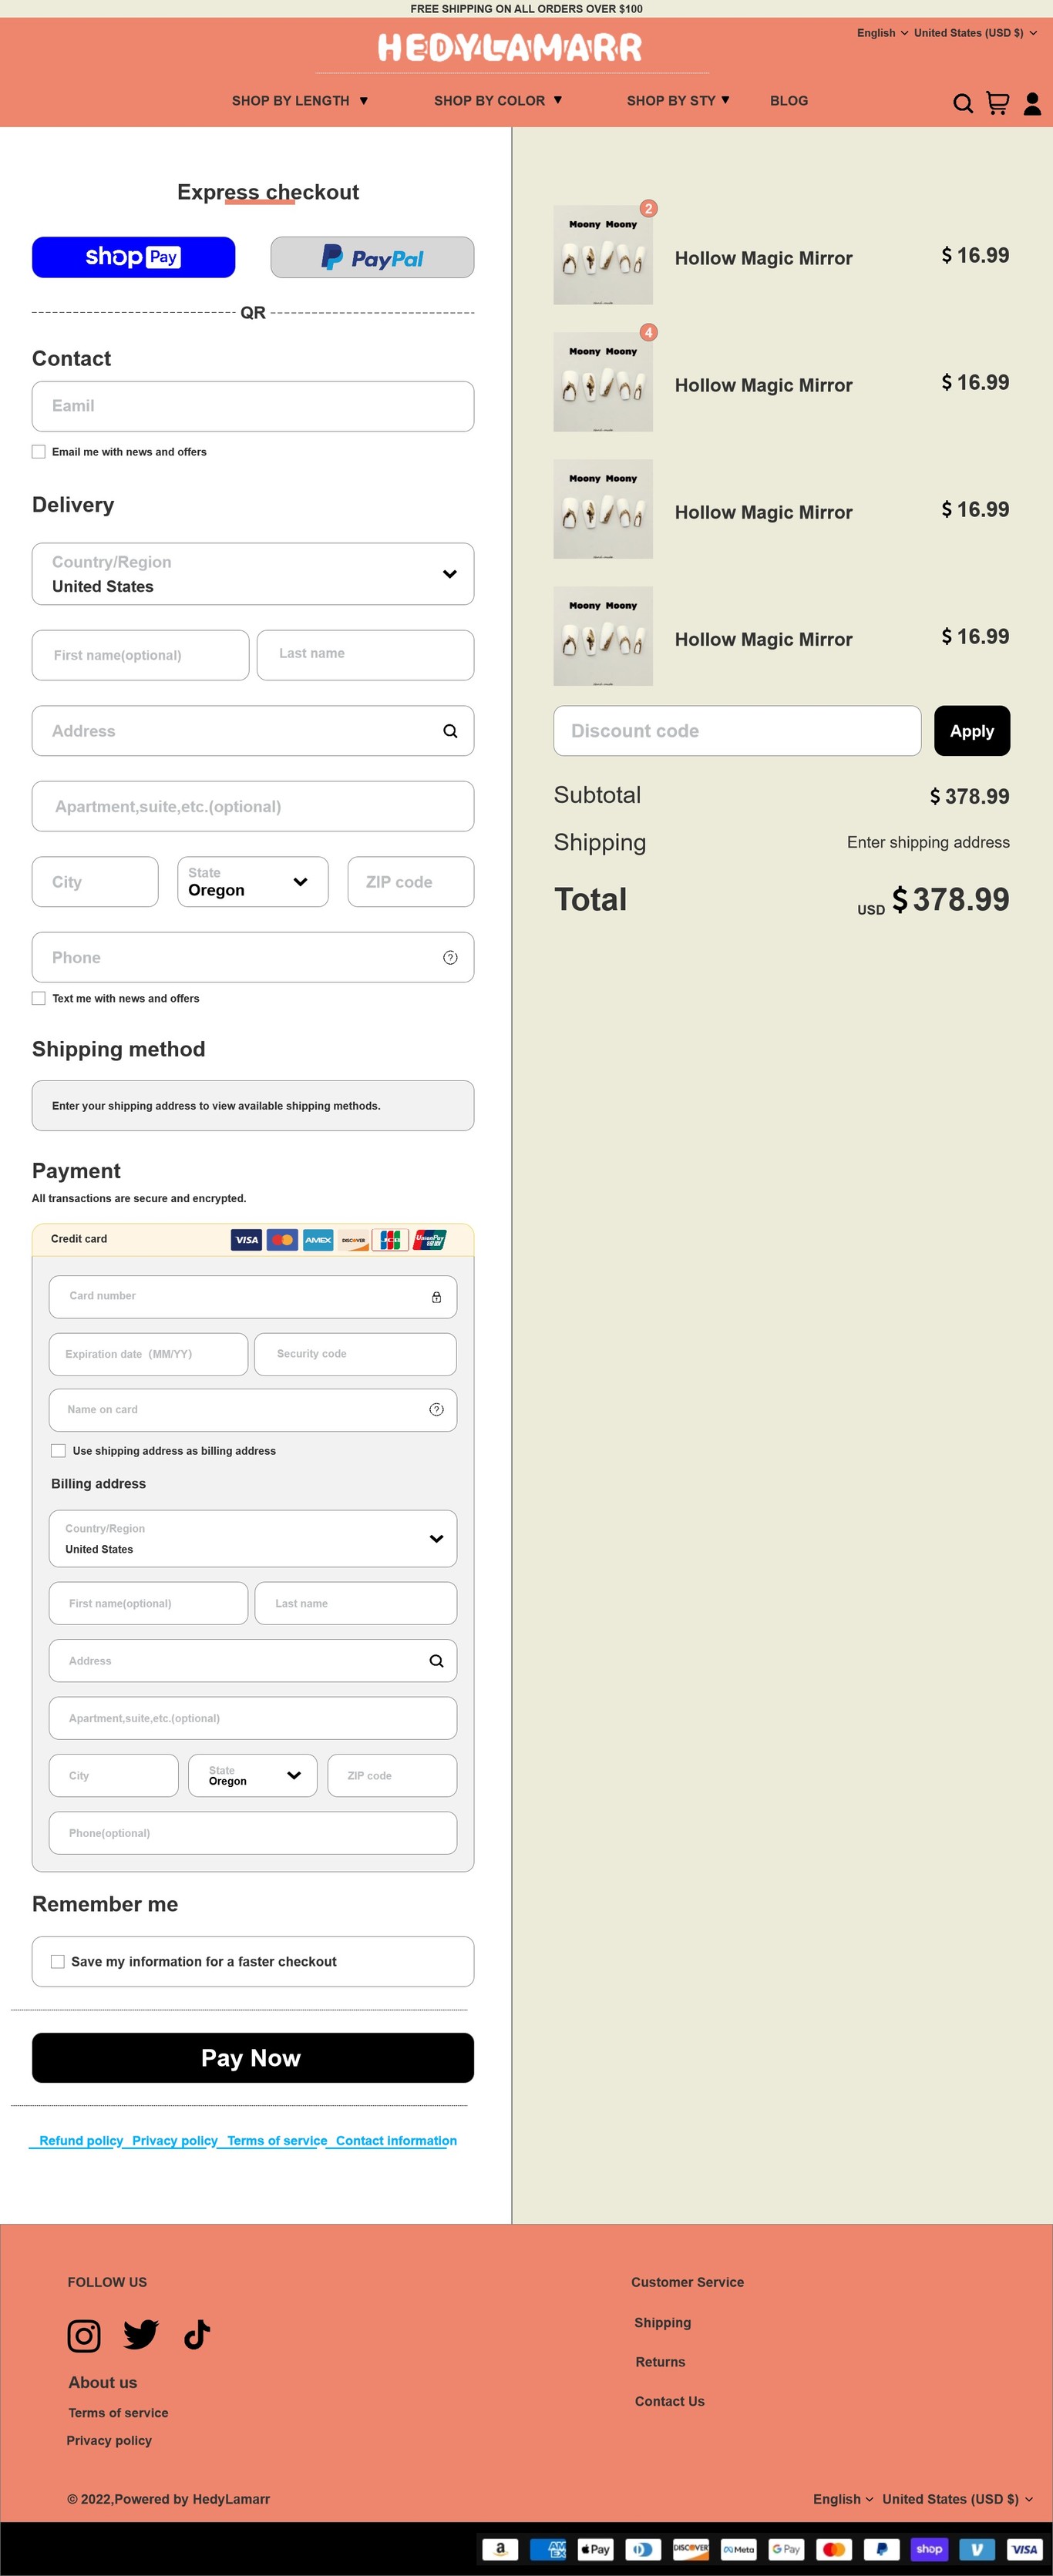Open the footer Returns link
Viewport: 1053px width, 2576px height.
tap(660, 2362)
